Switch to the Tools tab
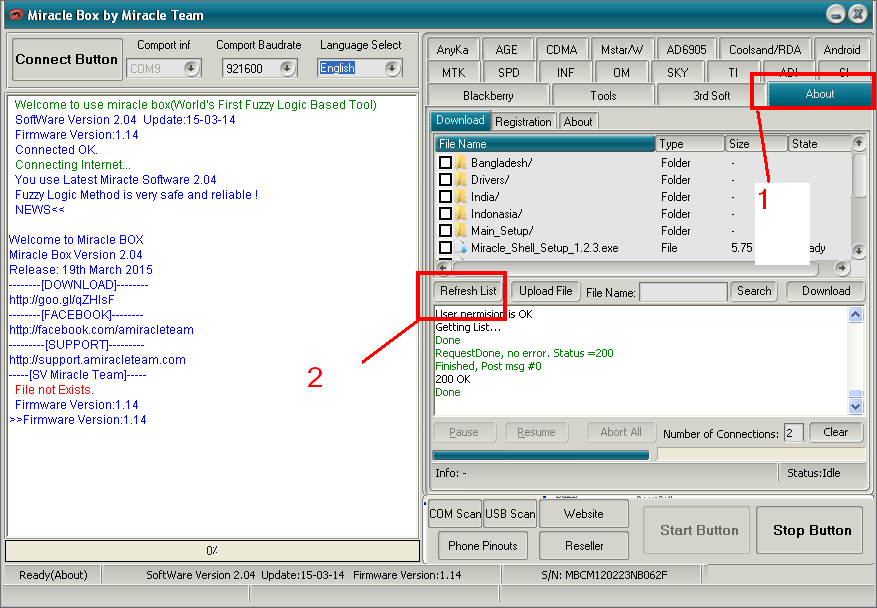 pyautogui.click(x=603, y=96)
